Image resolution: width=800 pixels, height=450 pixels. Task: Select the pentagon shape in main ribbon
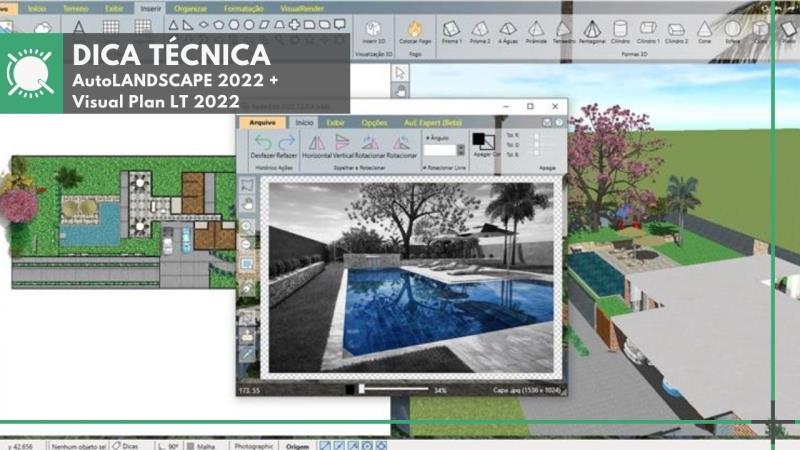(218, 24)
